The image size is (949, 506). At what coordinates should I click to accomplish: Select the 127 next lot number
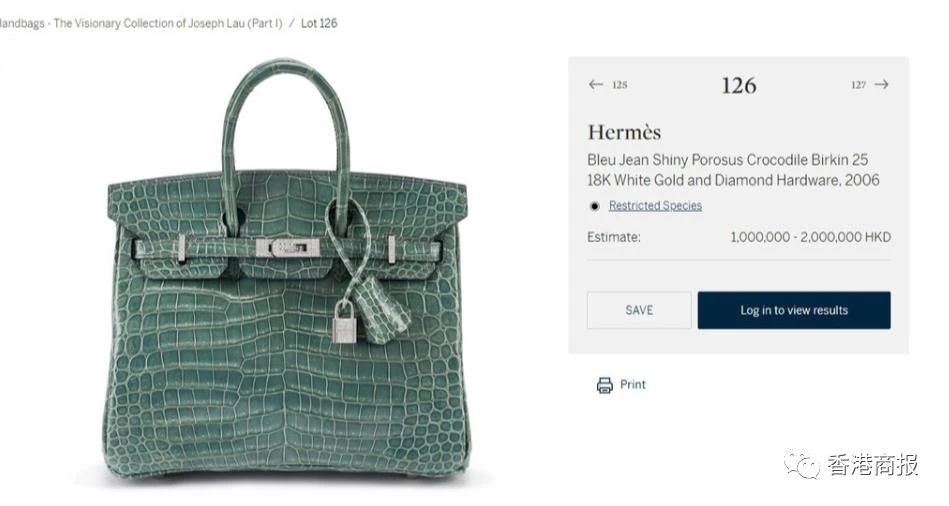coord(858,85)
